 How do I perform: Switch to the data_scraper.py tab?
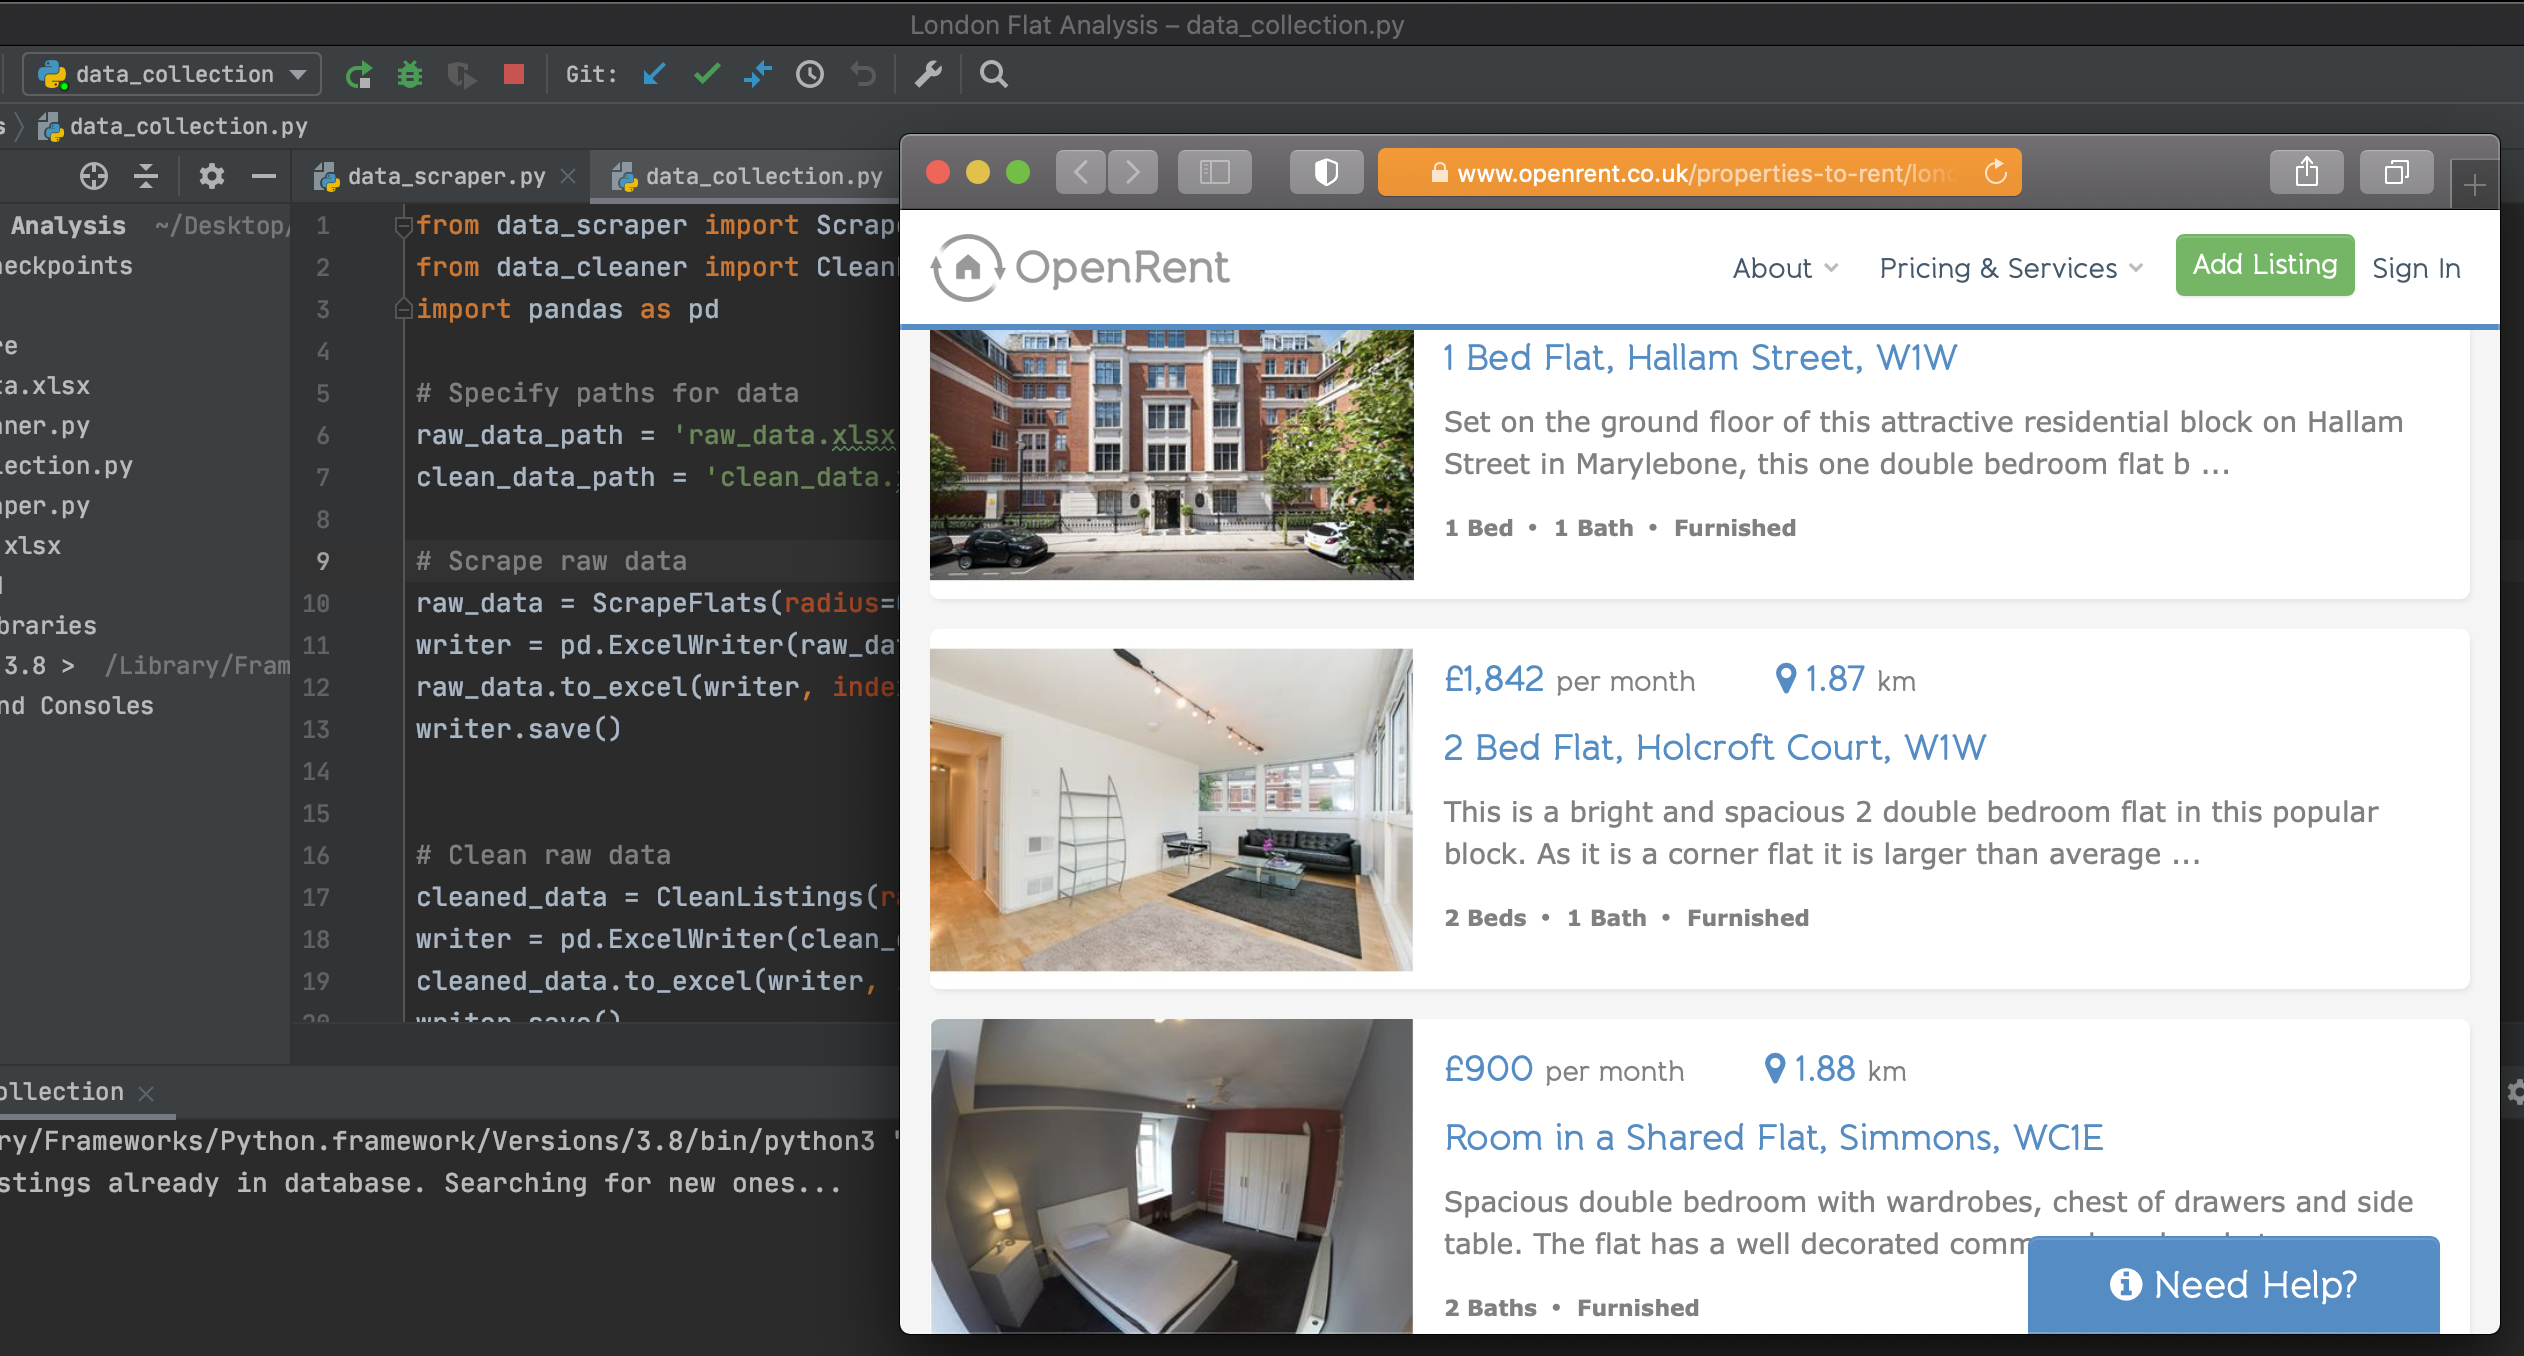point(446,177)
